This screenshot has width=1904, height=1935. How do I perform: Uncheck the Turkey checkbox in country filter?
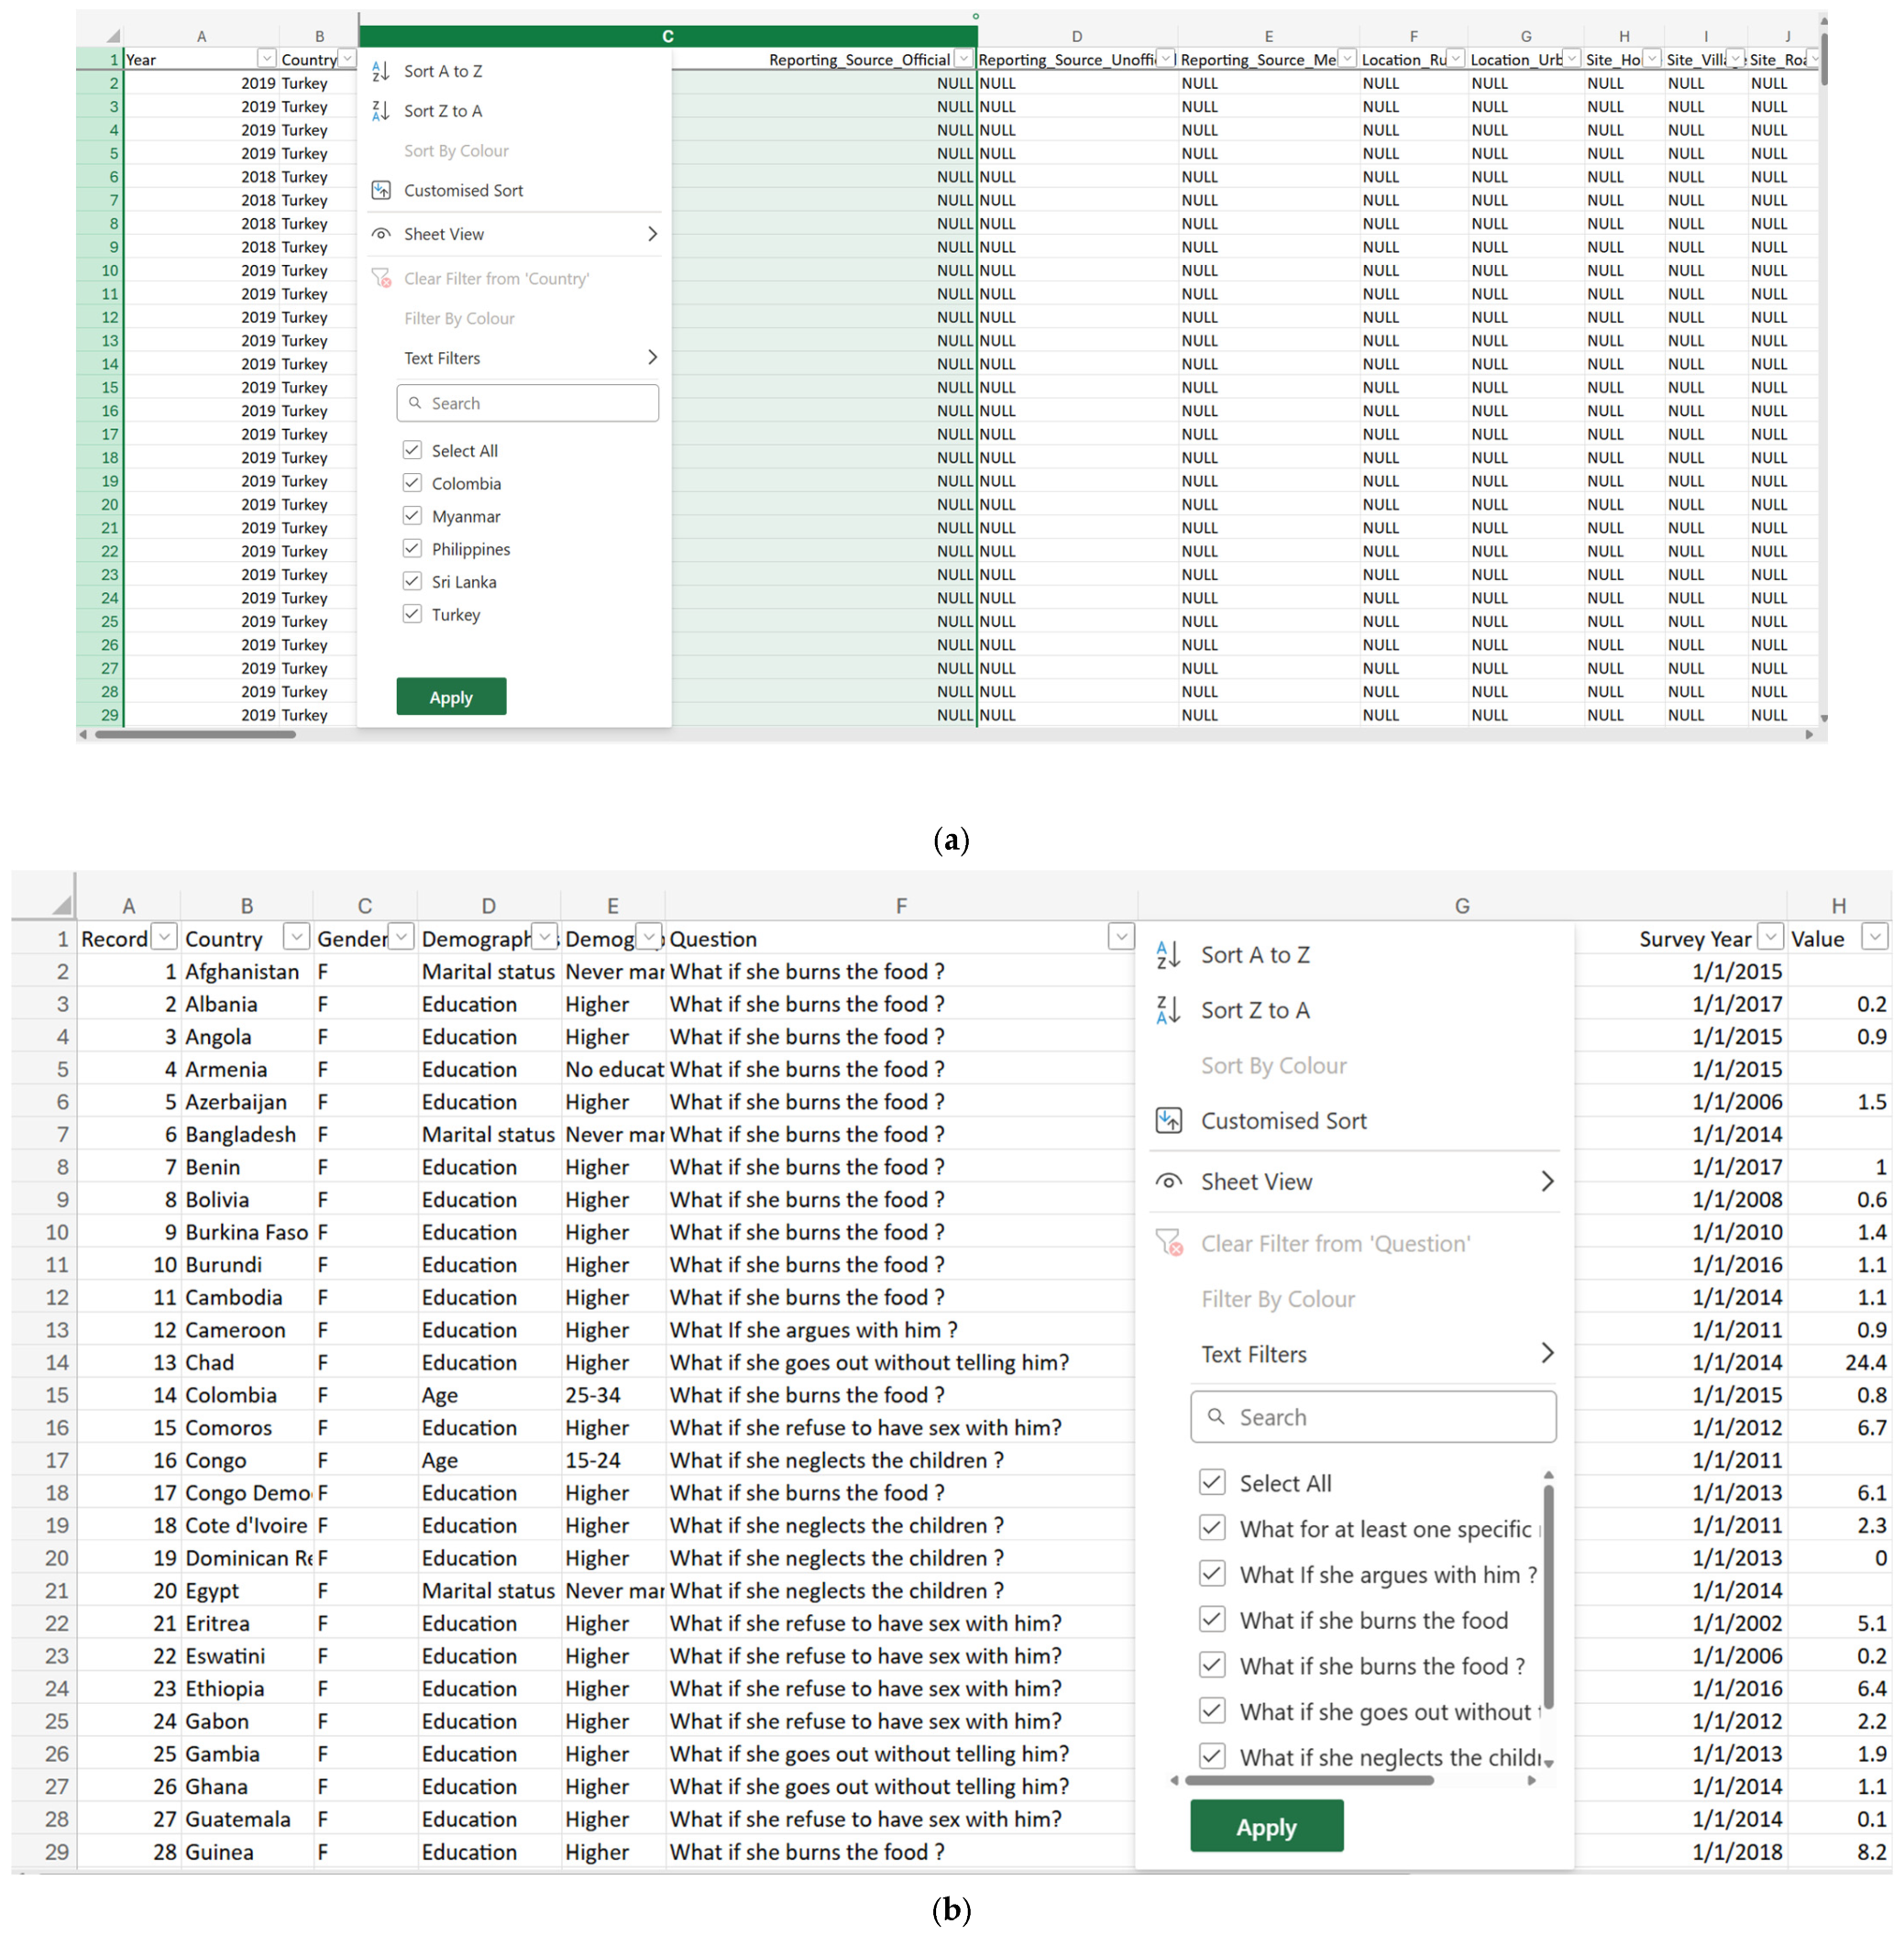pos(412,614)
